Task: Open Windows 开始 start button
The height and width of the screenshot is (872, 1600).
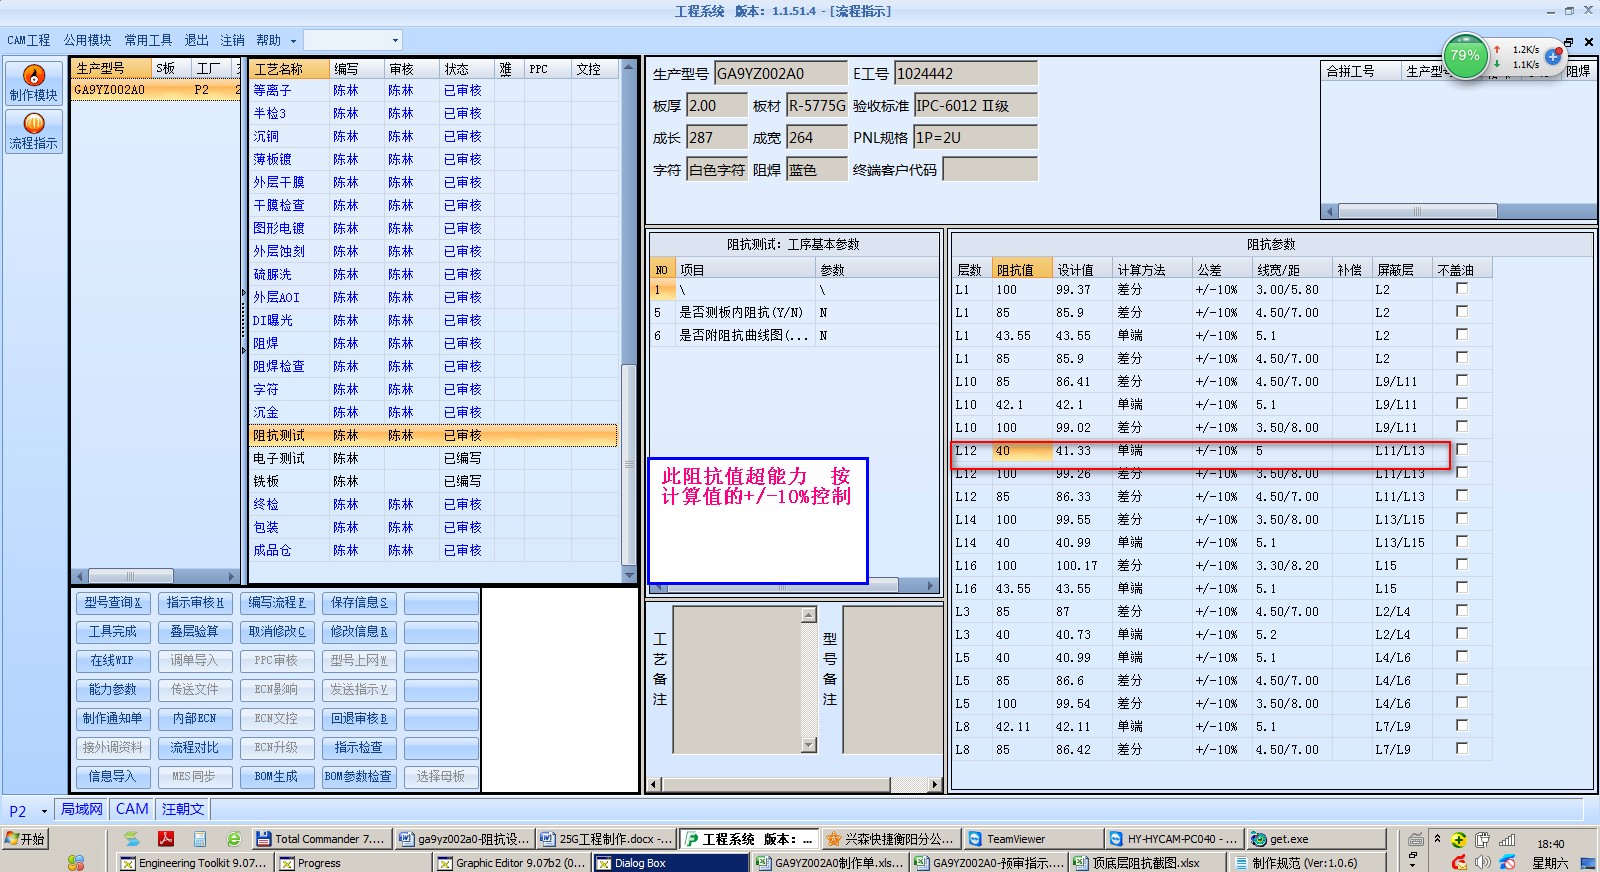Action: pos(26,839)
